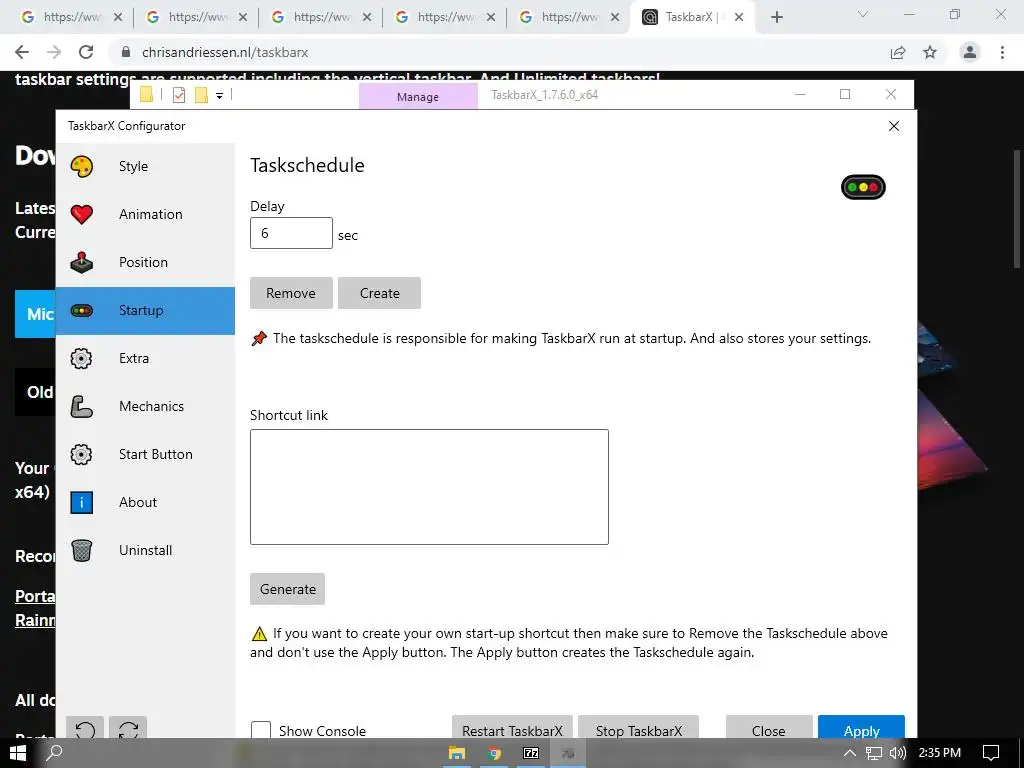The height and width of the screenshot is (768, 1024).
Task: Bookmark this page with the star icon
Action: (x=930, y=52)
